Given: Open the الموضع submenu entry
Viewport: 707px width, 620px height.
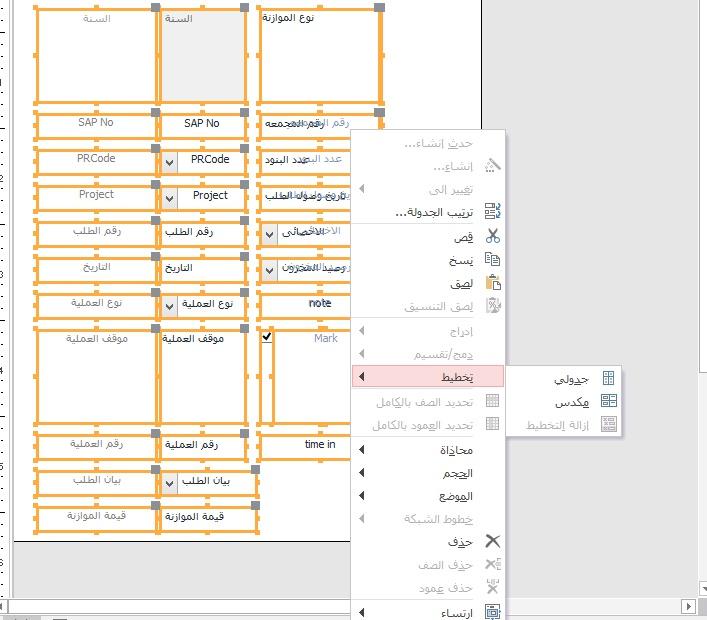Looking at the screenshot, I should point(427,496).
